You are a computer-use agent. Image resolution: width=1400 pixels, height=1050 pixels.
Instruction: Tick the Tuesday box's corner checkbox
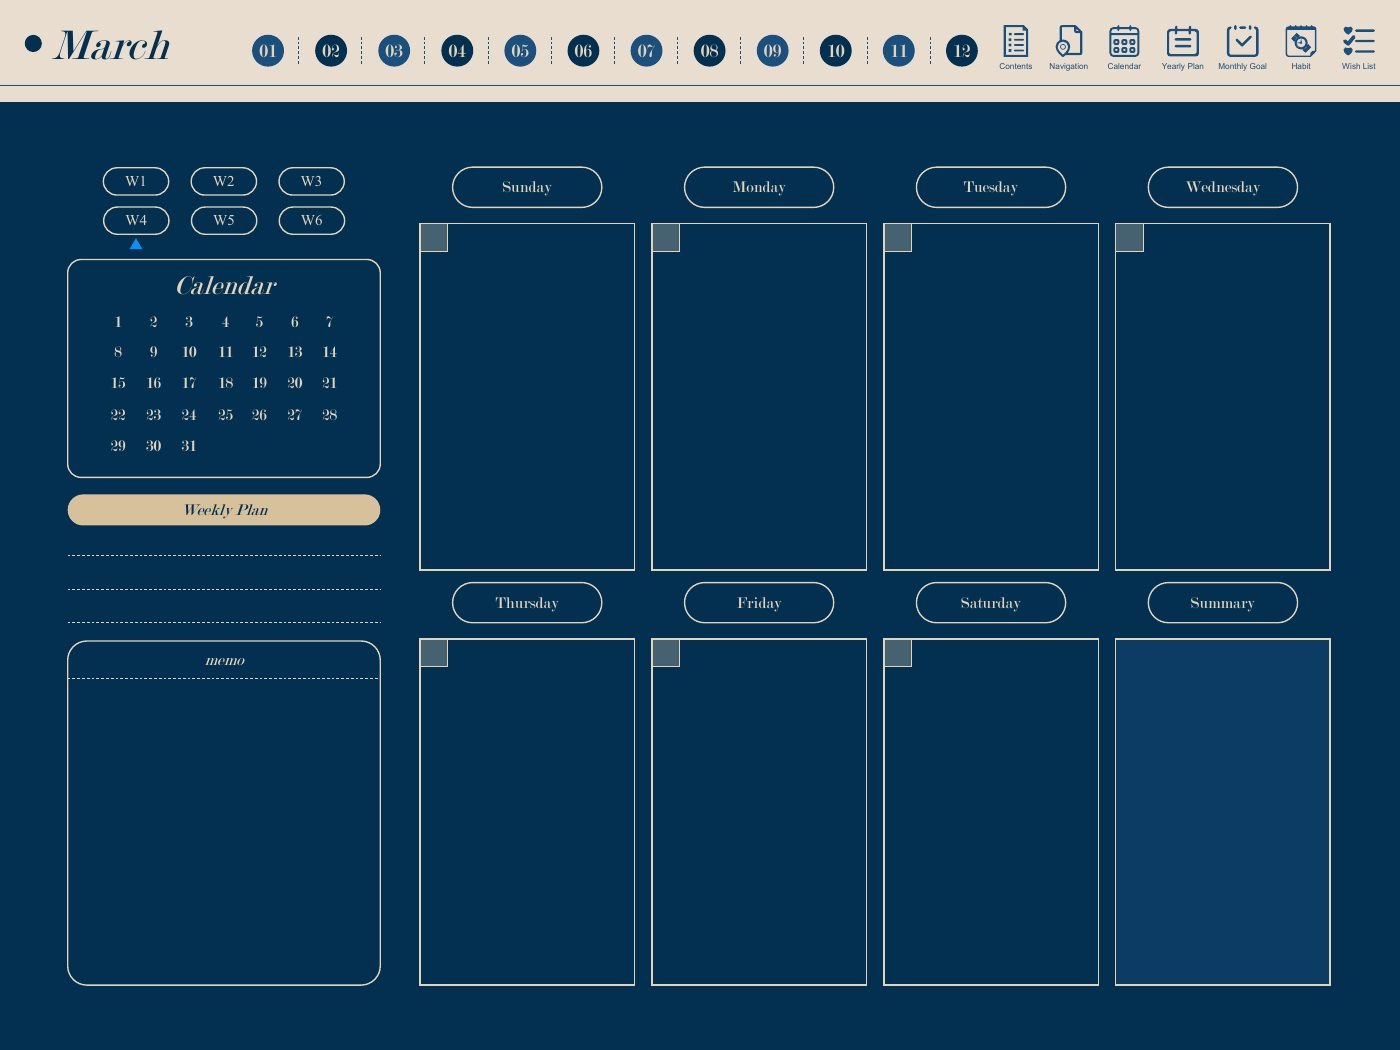(898, 238)
